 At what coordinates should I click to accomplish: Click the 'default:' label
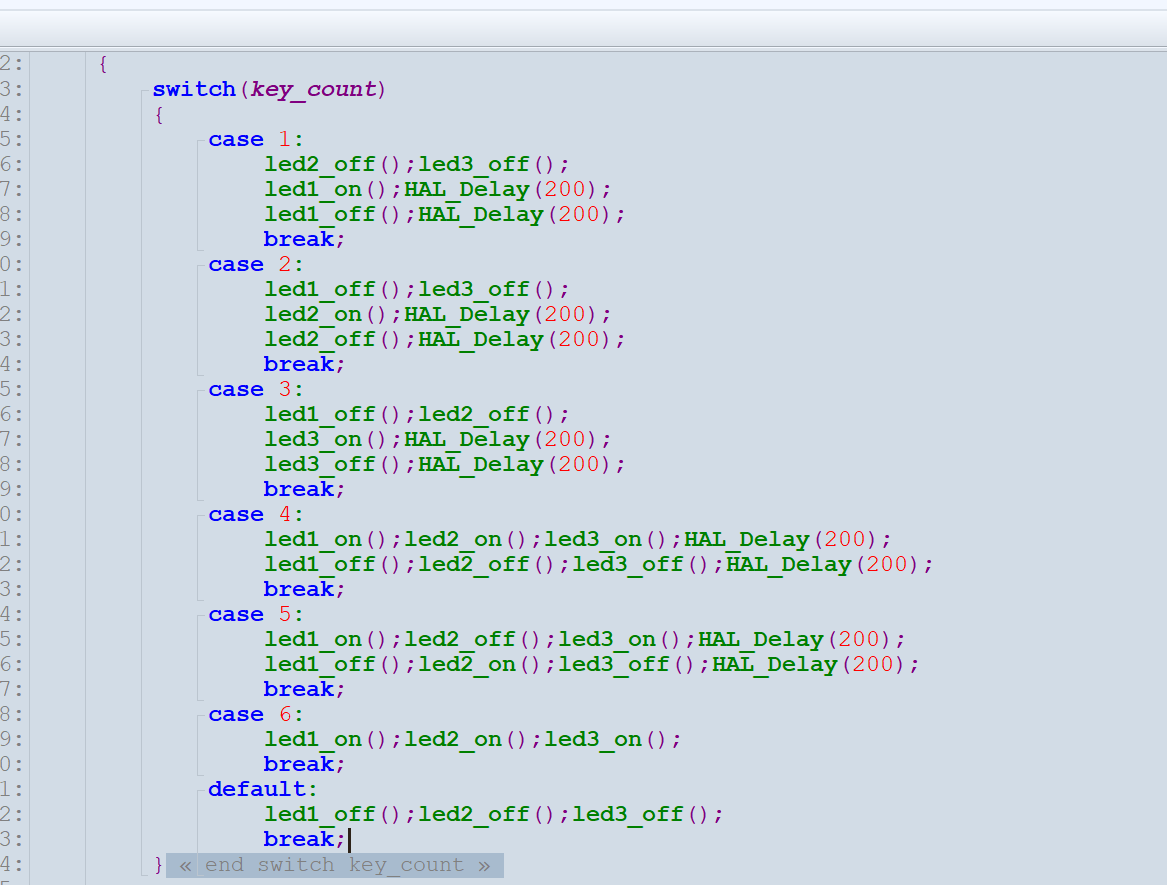tap(263, 789)
